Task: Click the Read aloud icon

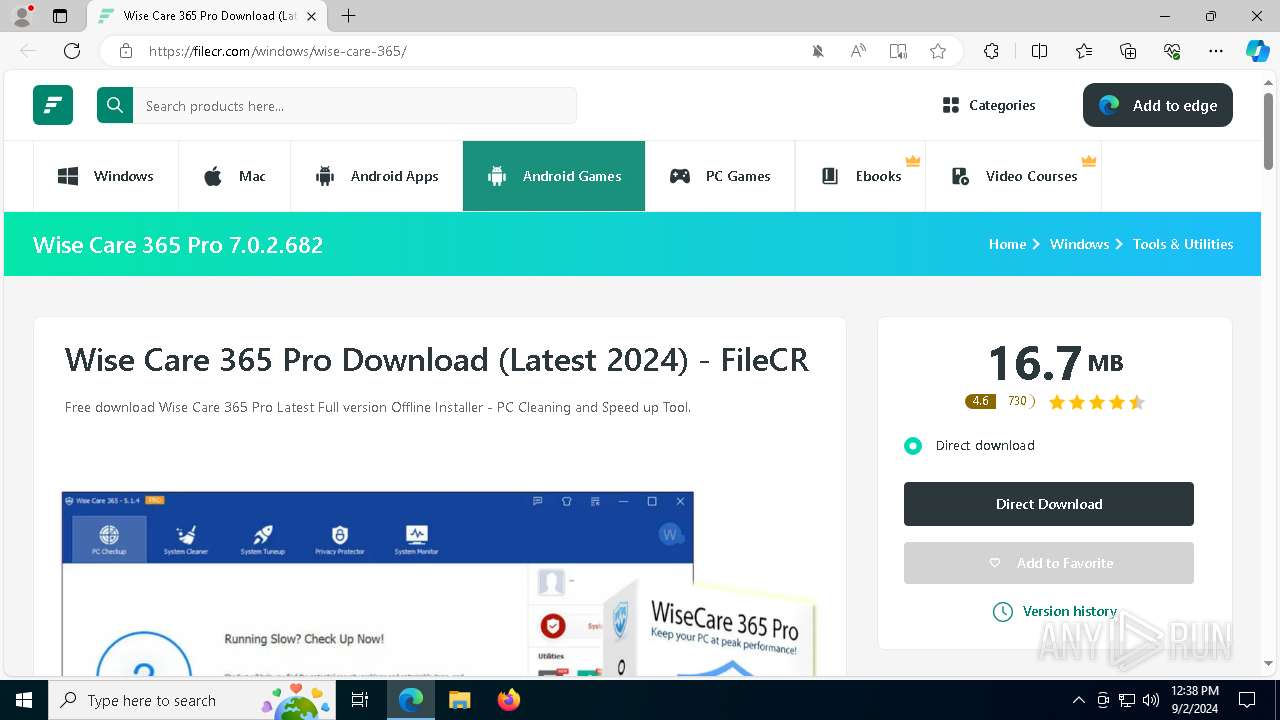Action: tap(858, 51)
